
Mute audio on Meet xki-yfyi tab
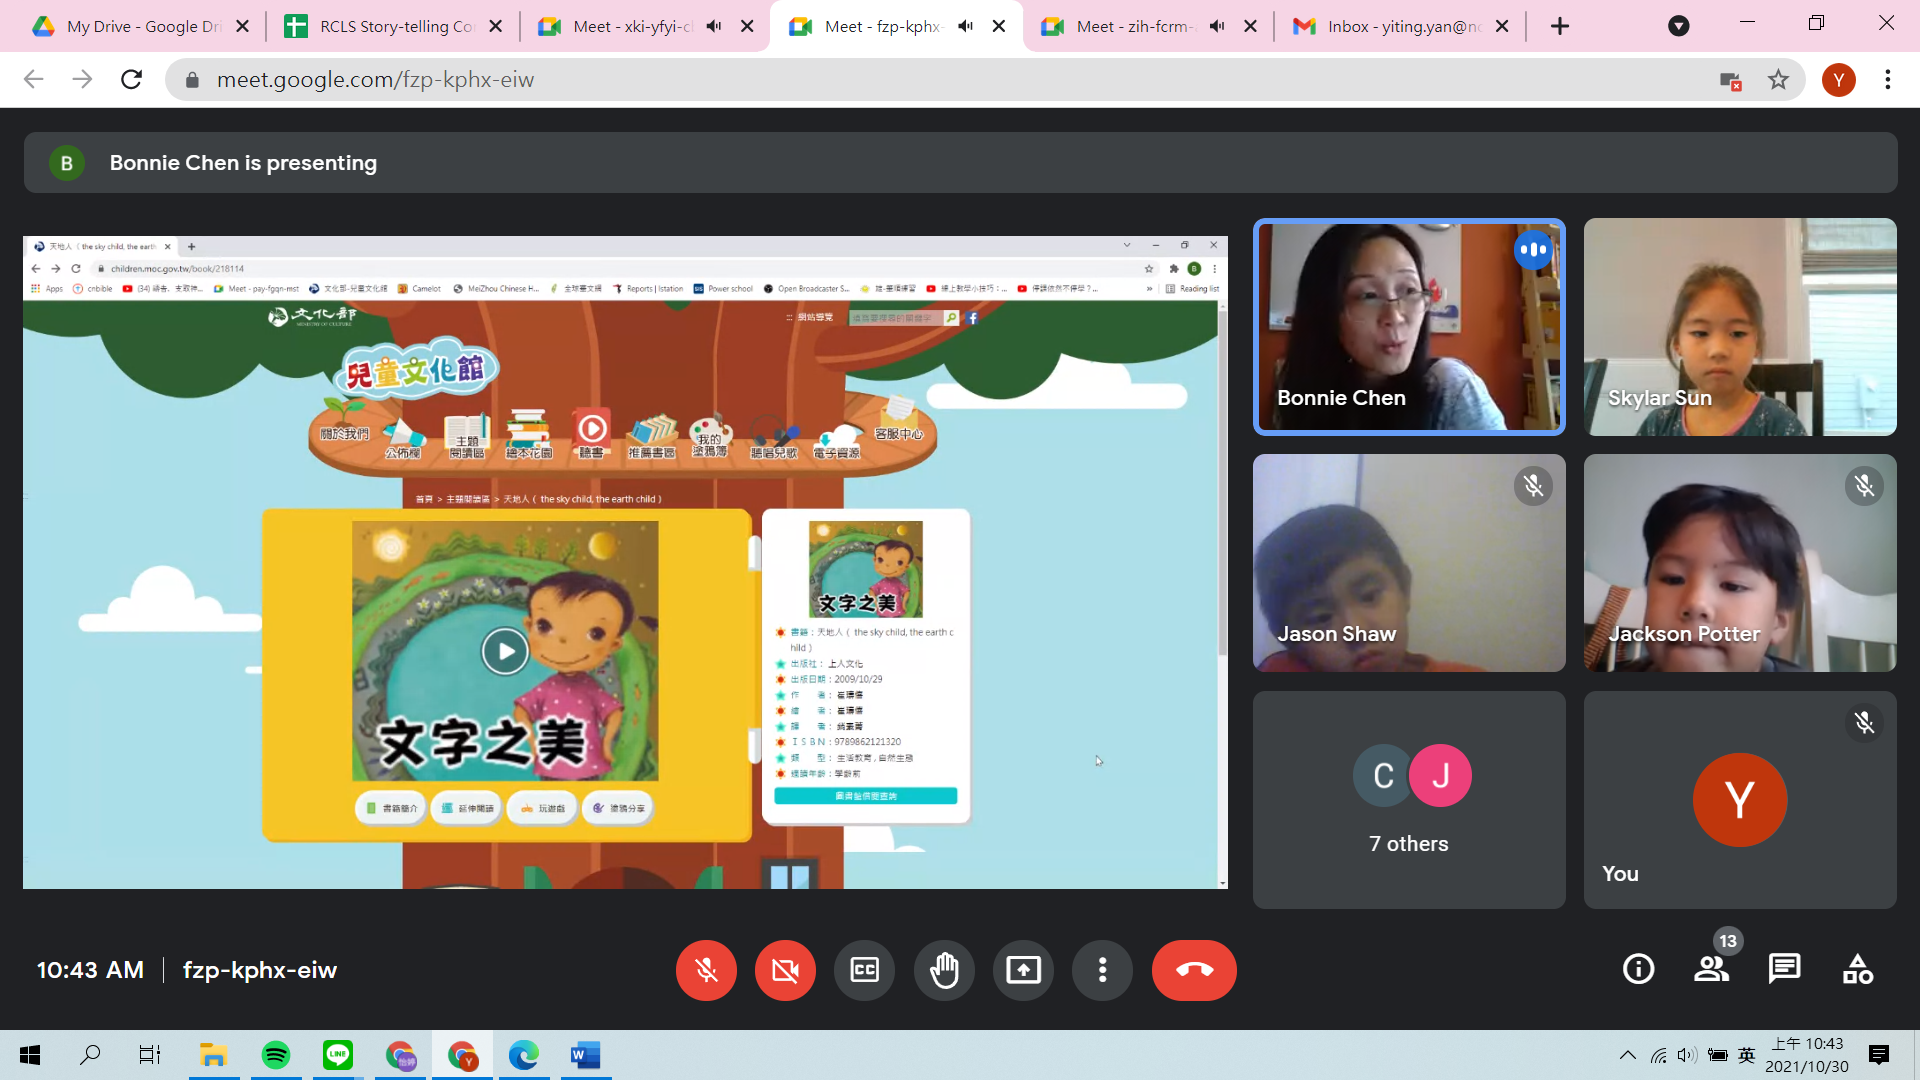(x=714, y=26)
